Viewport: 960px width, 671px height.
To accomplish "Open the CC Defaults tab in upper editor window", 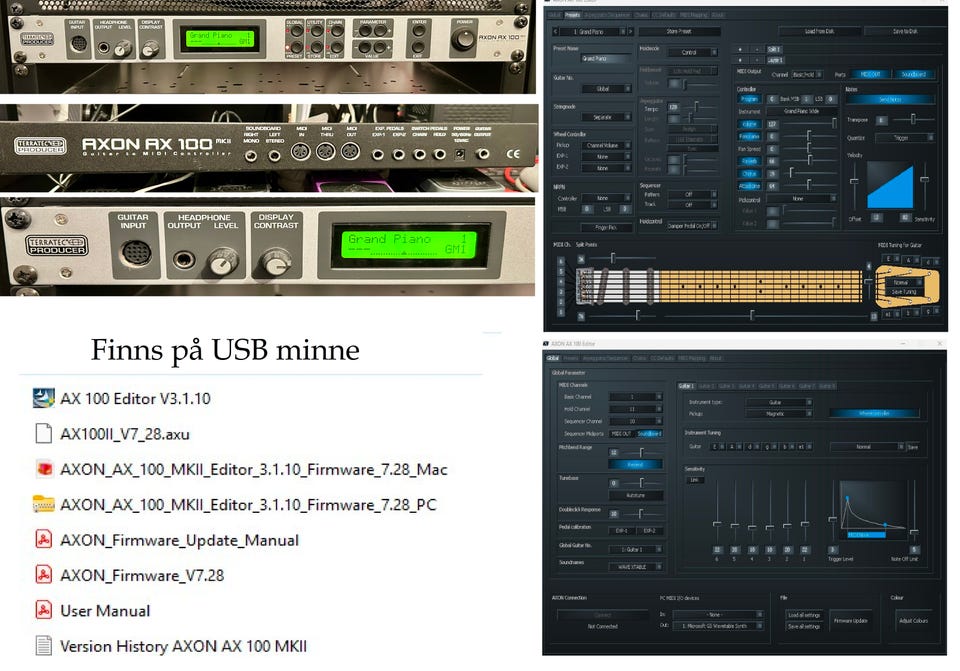I will [x=664, y=15].
